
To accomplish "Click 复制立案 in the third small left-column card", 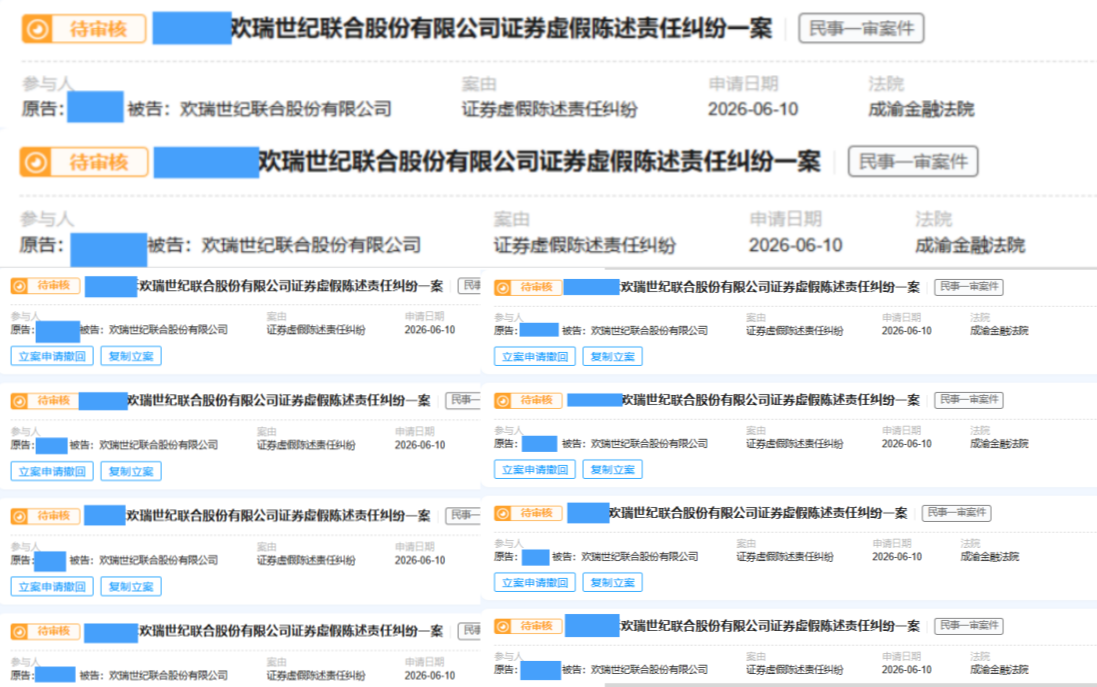I will click(131, 586).
